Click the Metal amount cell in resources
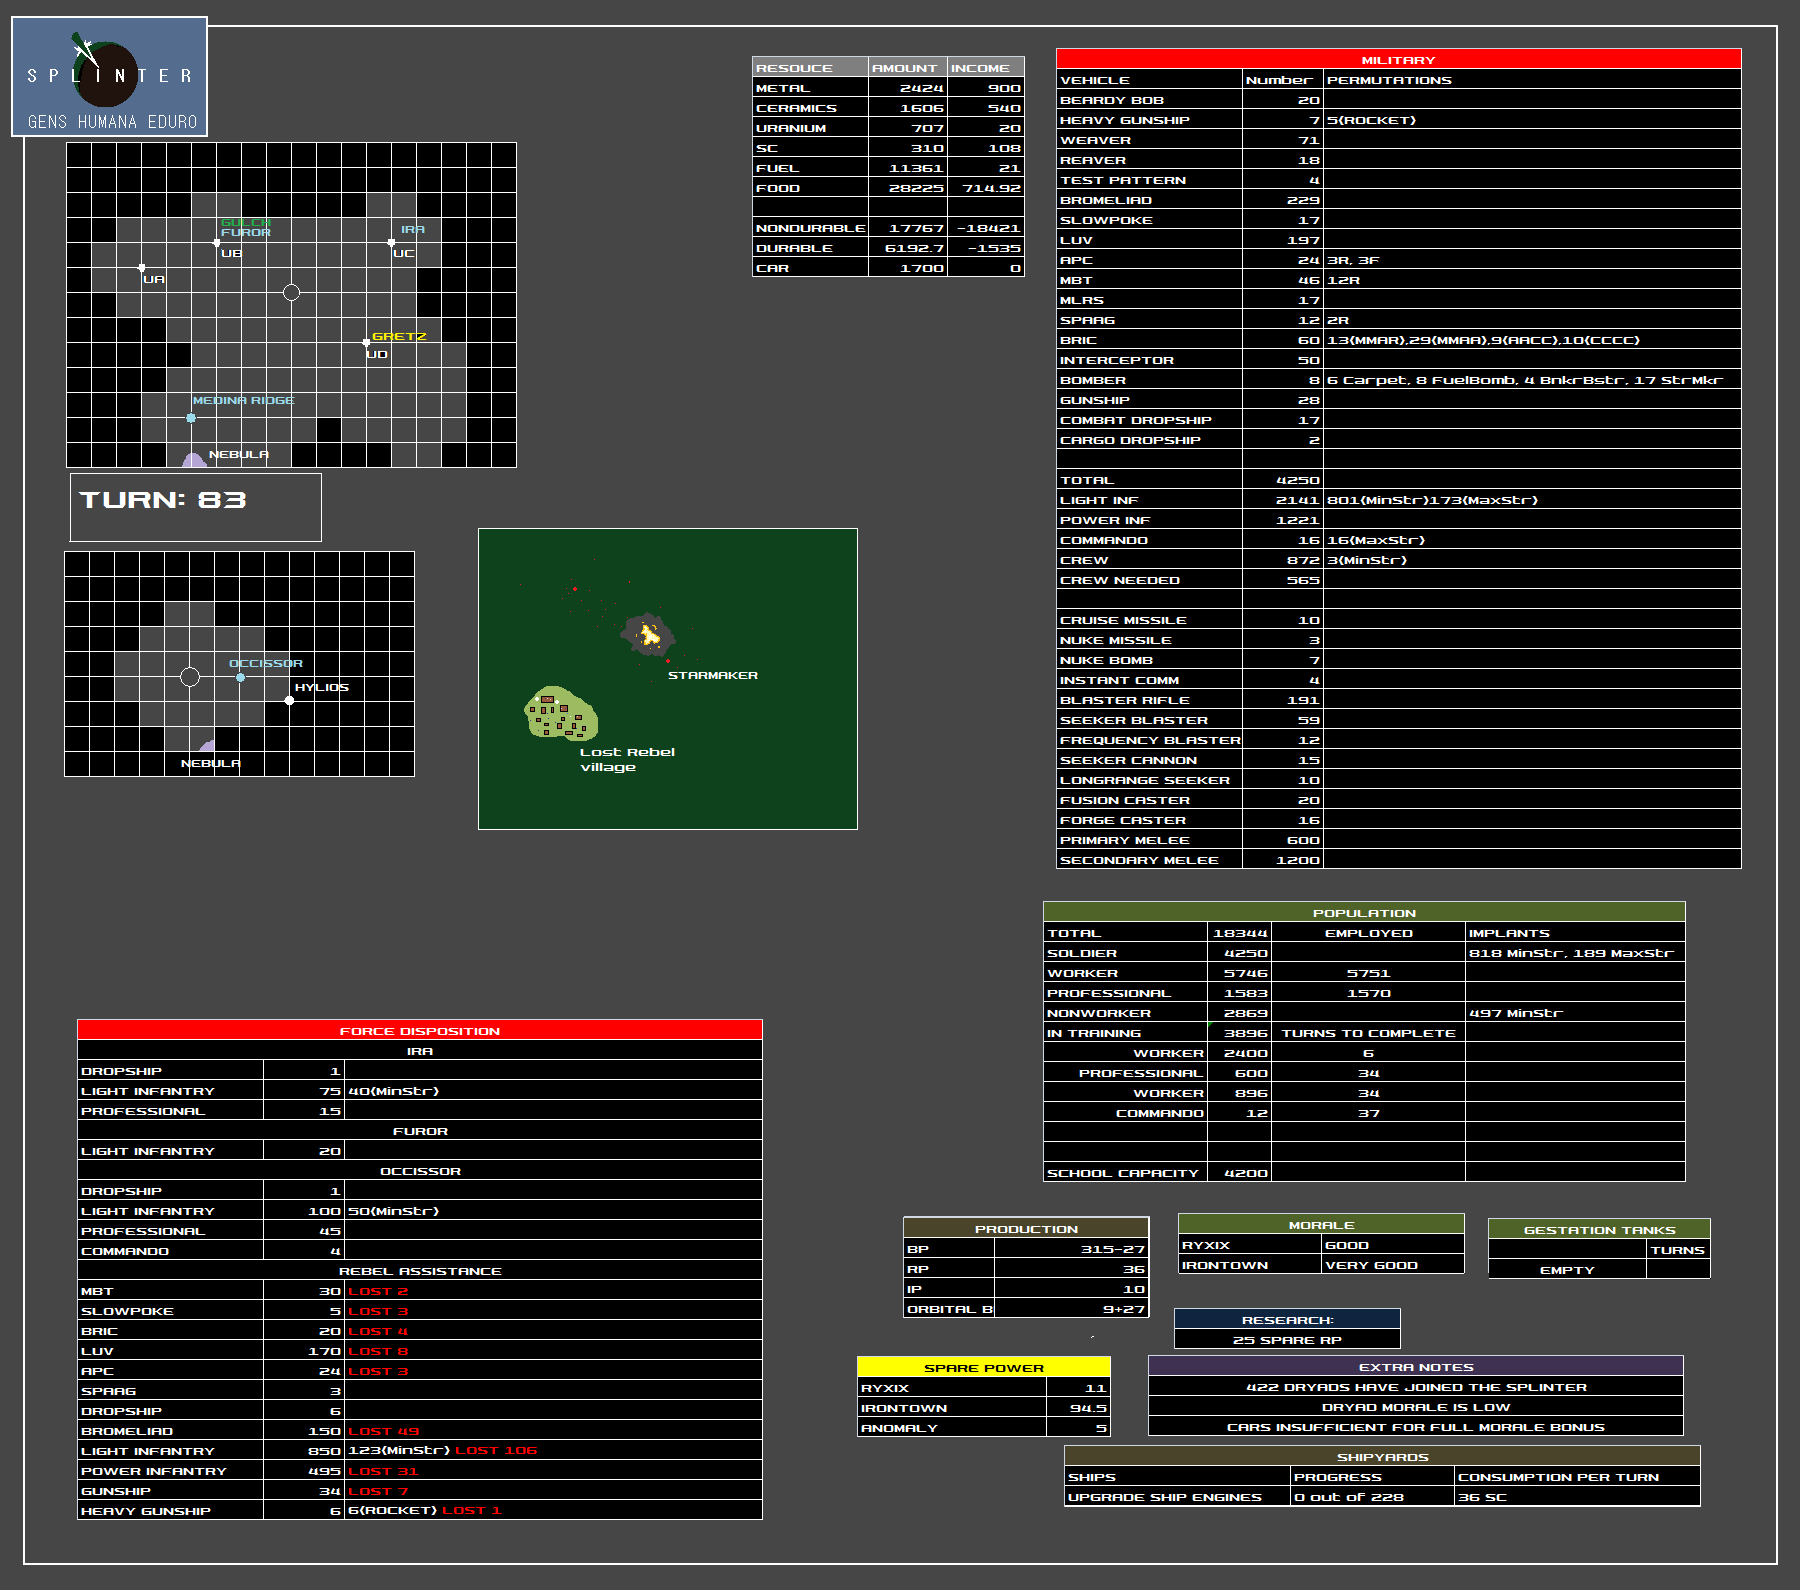 (x=907, y=88)
